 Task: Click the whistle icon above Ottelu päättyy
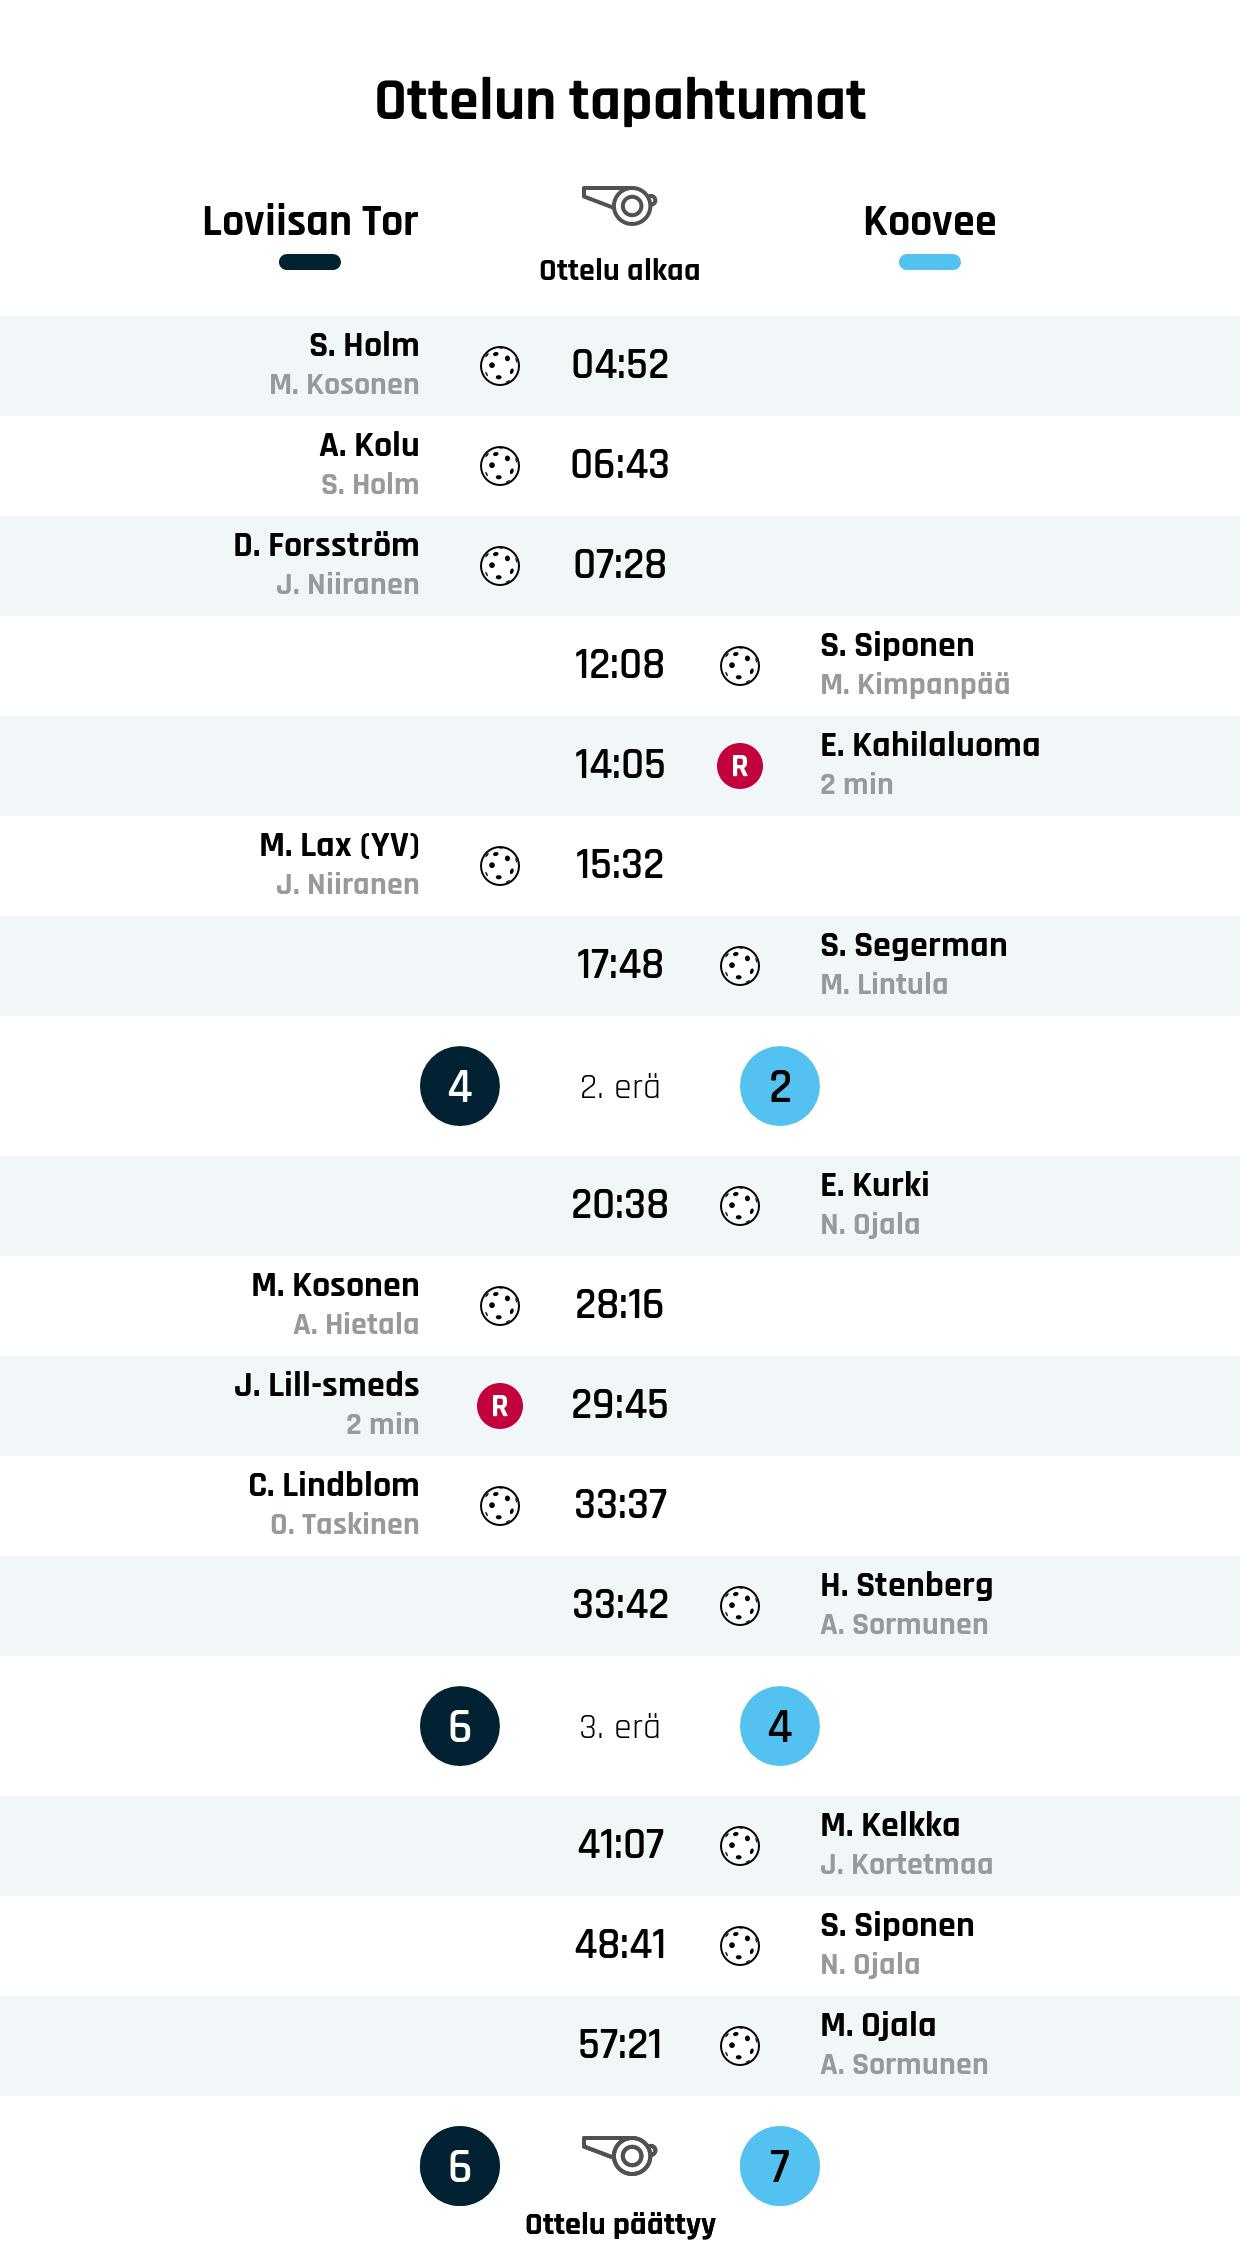click(619, 2156)
